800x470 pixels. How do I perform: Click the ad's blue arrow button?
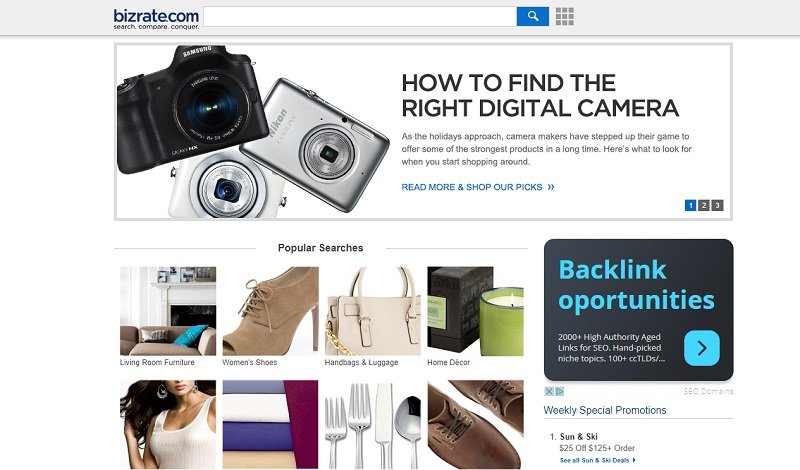[x=702, y=348]
